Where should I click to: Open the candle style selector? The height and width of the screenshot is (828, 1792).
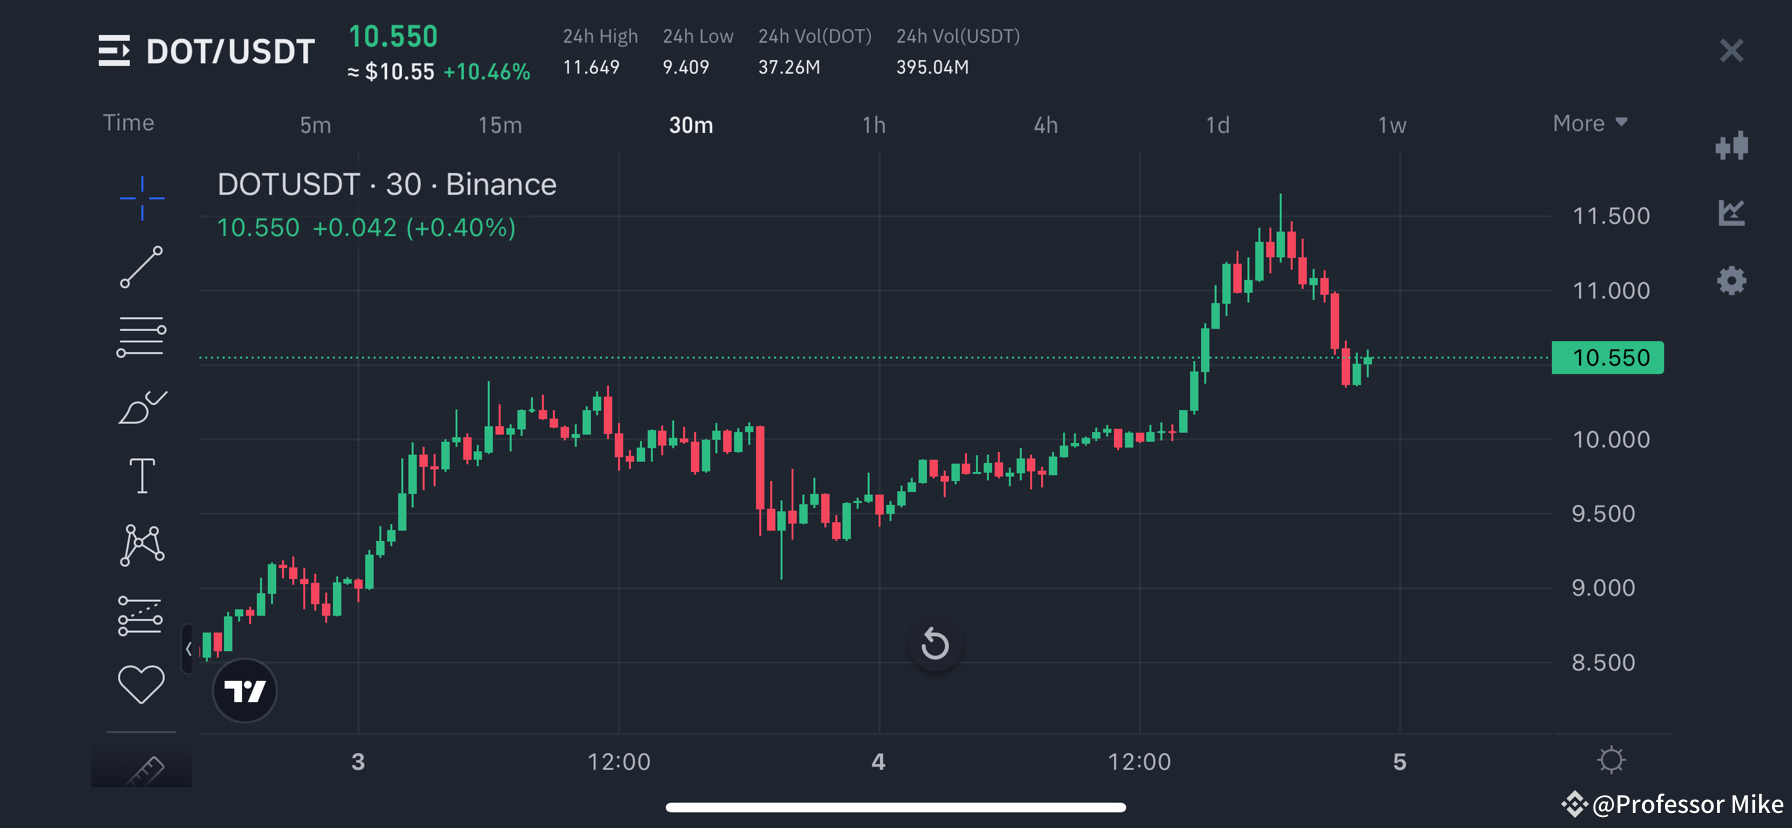tap(1732, 146)
